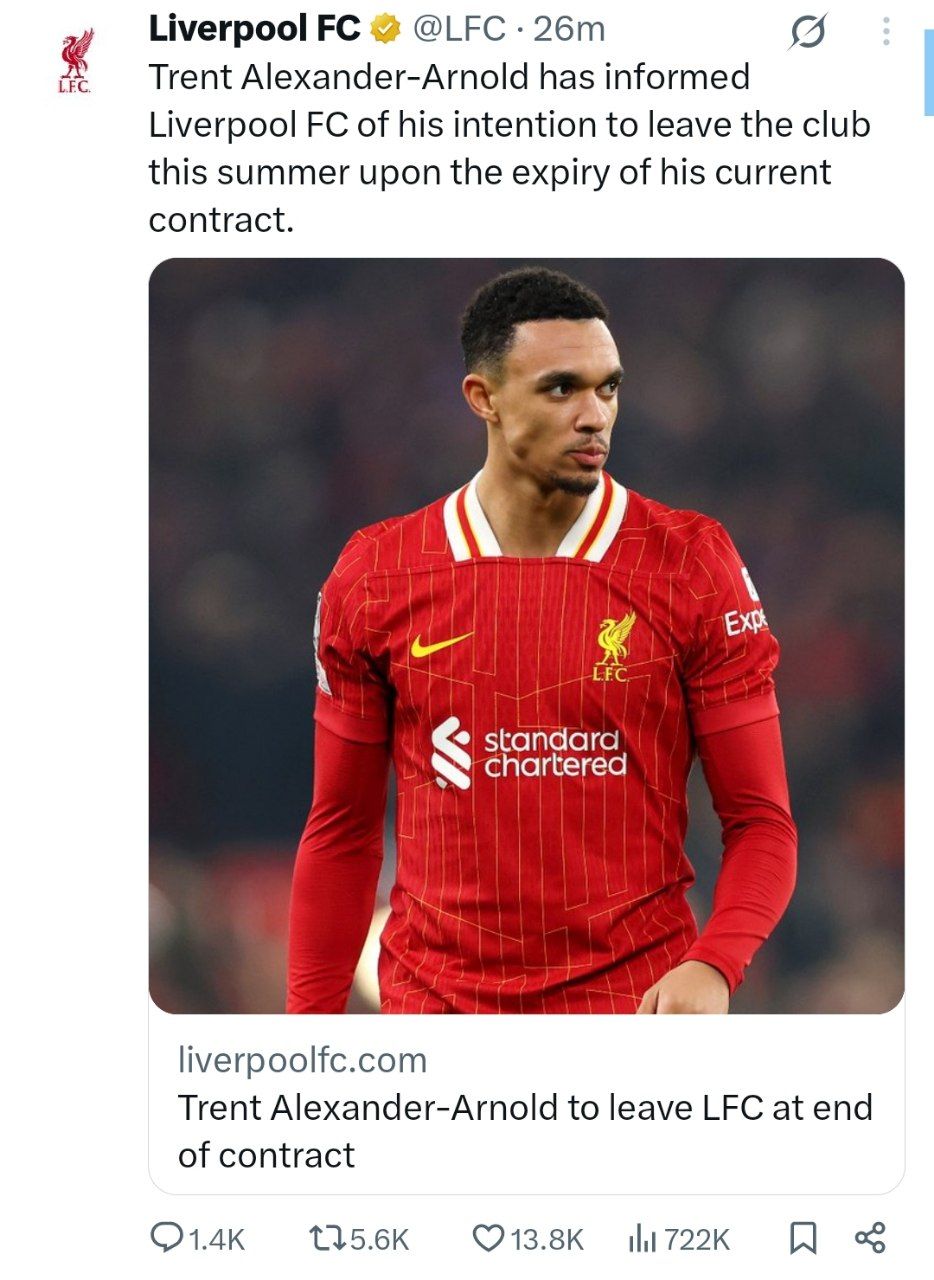Open Grok explain icon on tweet
This screenshot has width=934, height=1280.
click(807, 35)
